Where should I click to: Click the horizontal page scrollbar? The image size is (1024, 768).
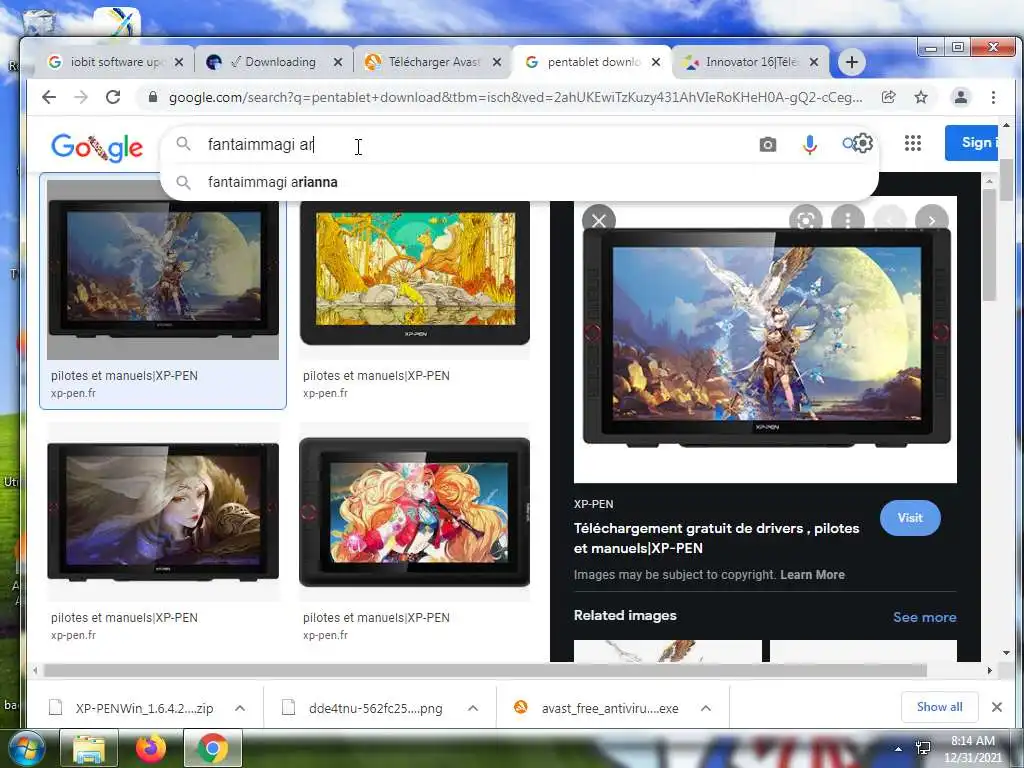(x=485, y=671)
